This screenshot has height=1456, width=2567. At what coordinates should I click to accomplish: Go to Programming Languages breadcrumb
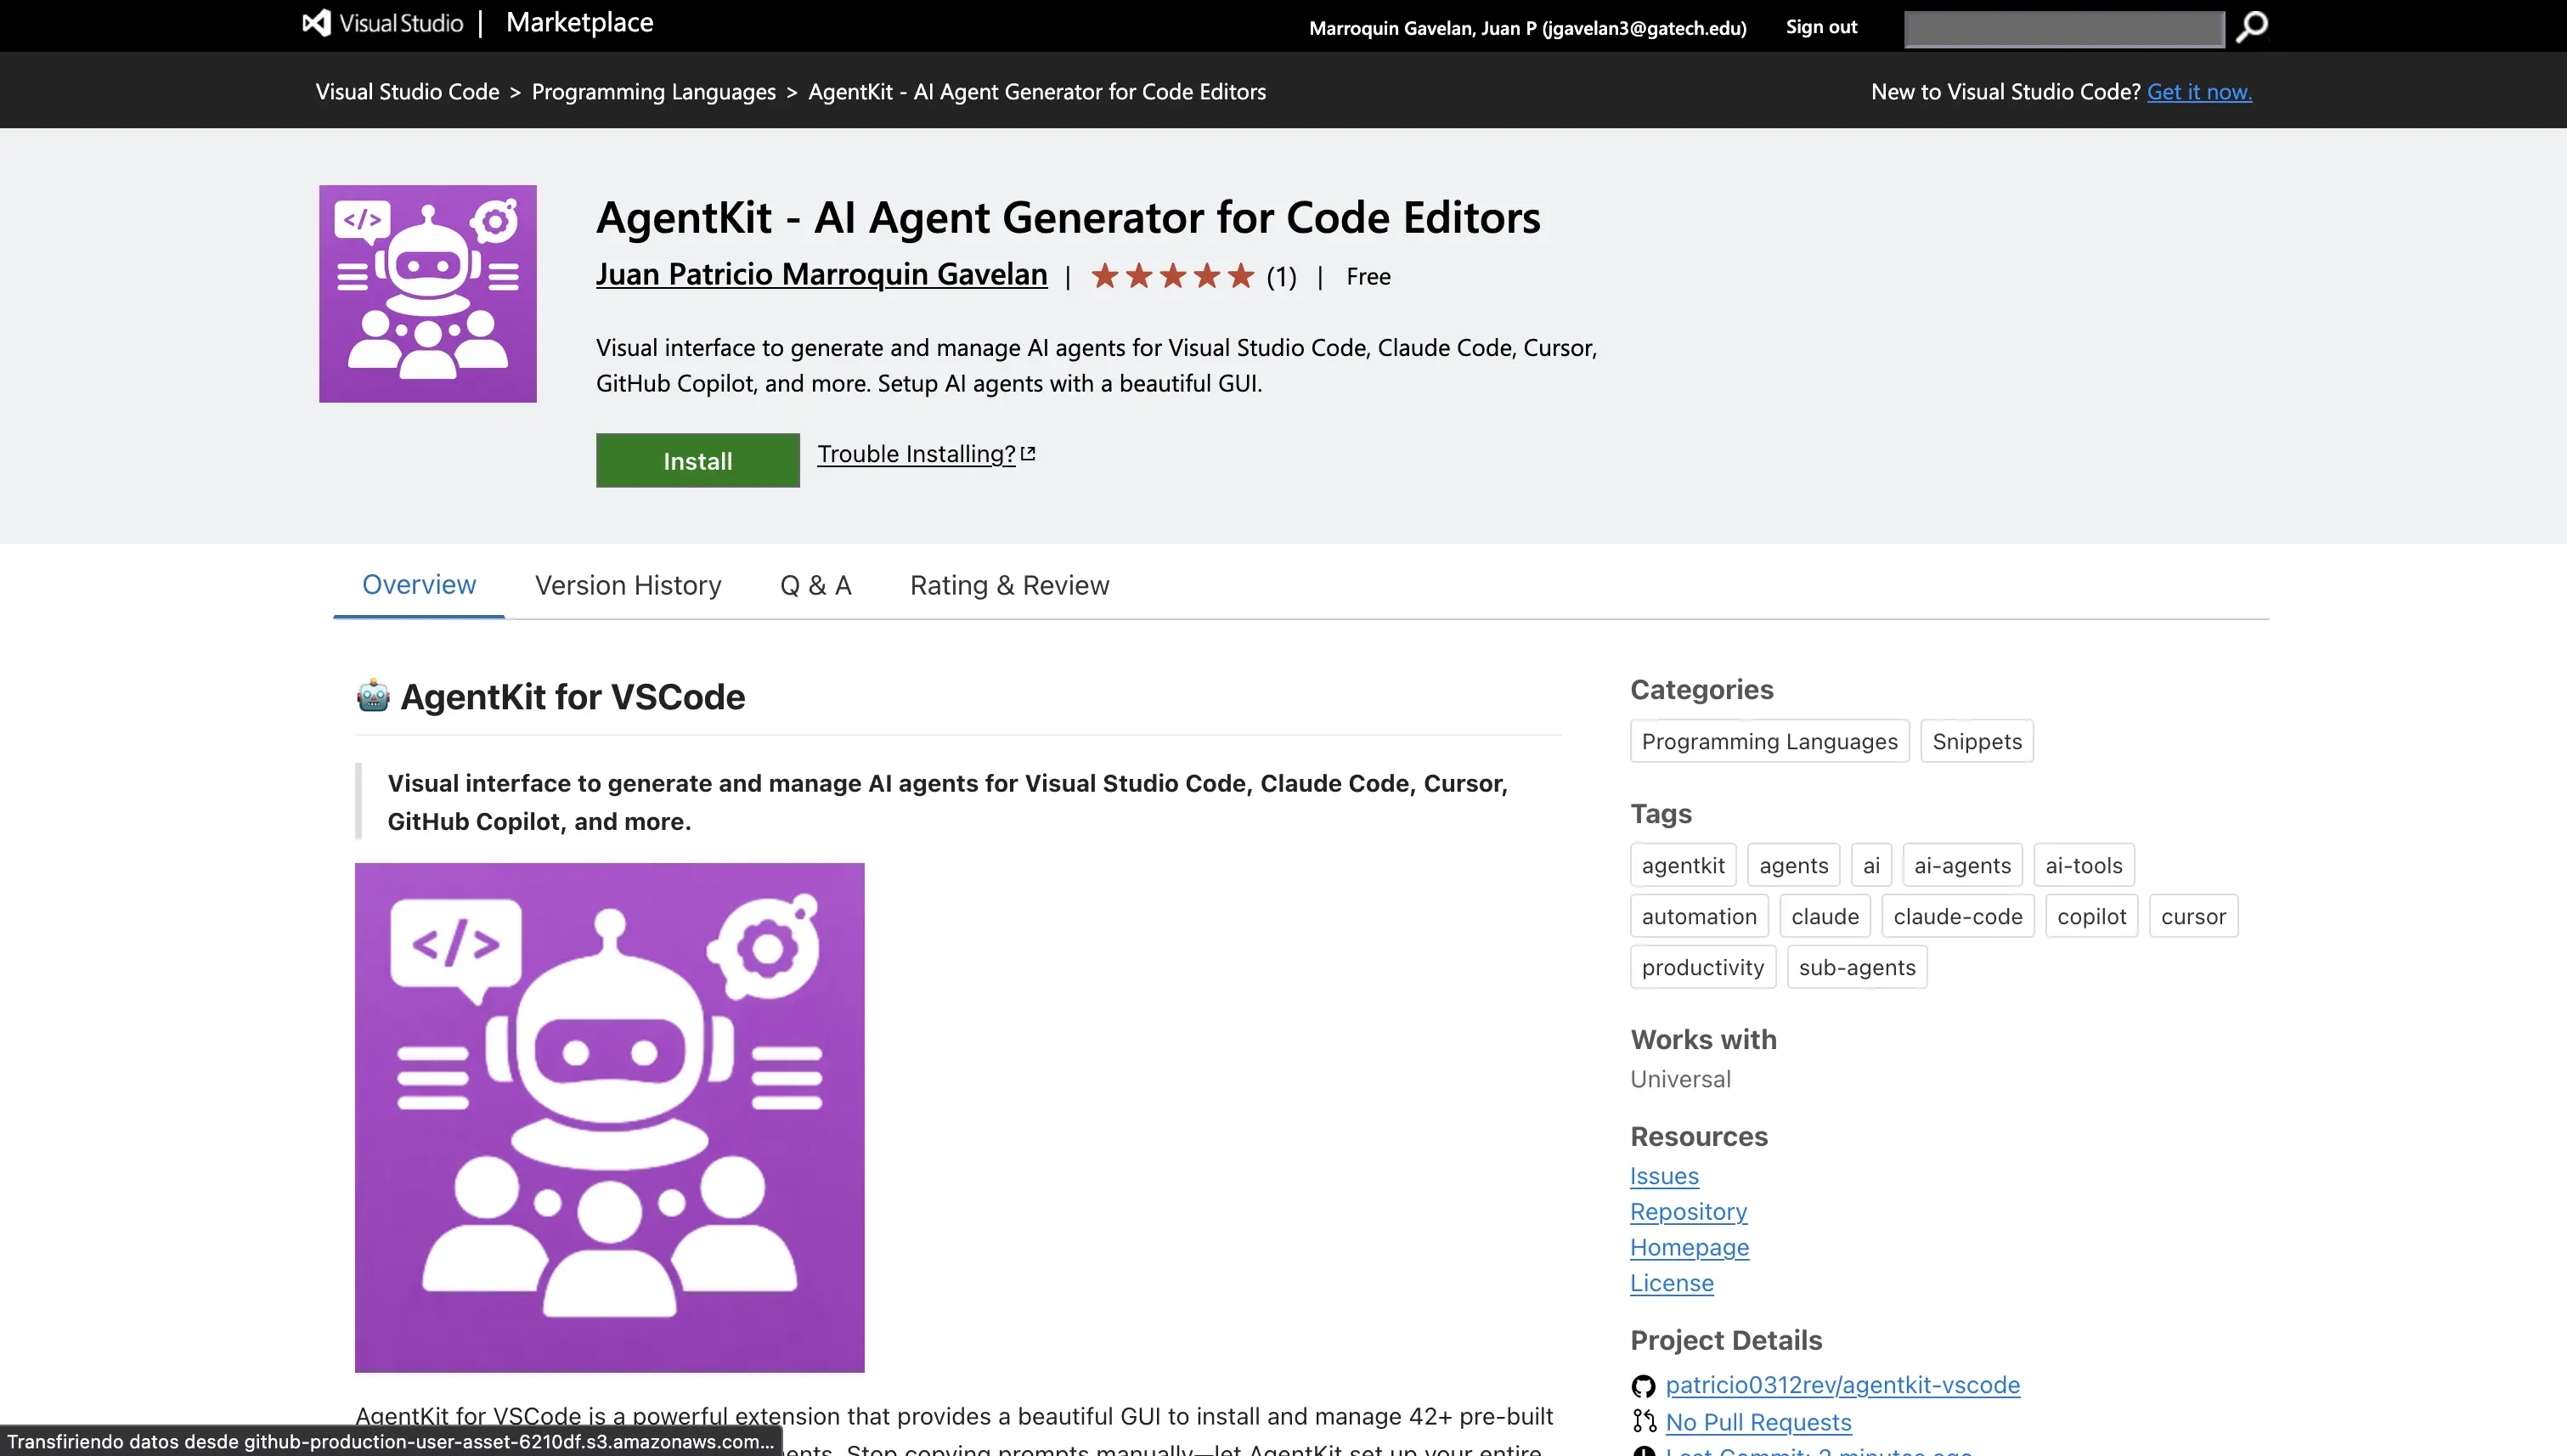pyautogui.click(x=653, y=91)
